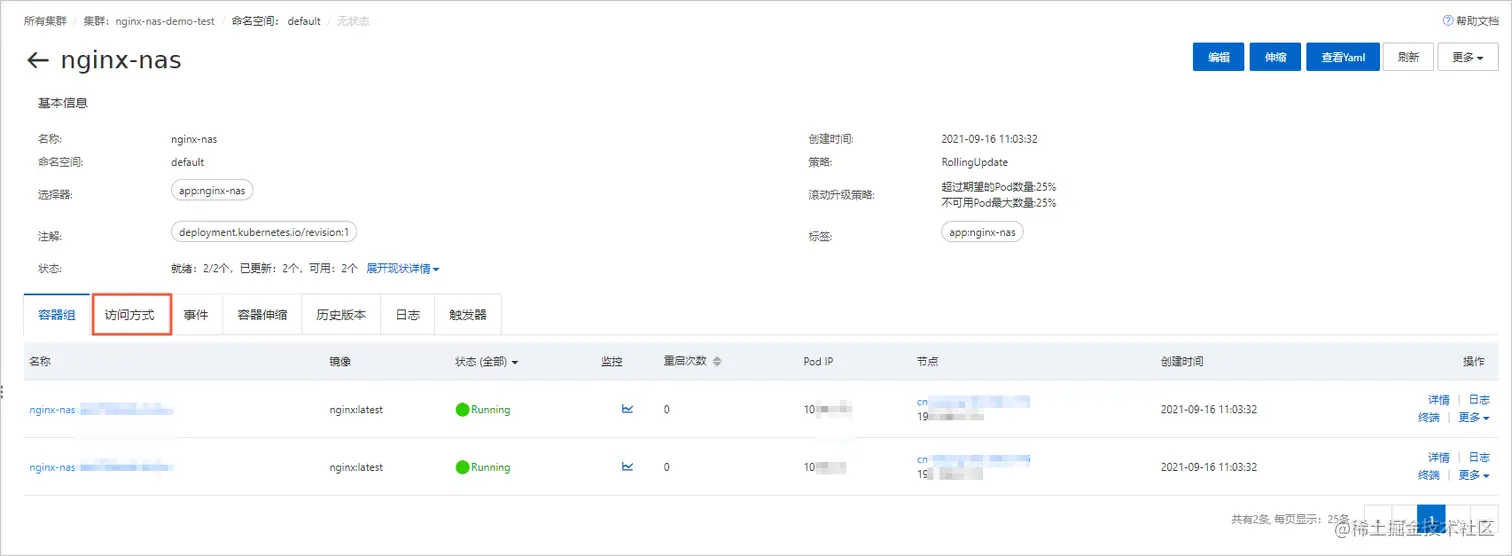The image size is (1512, 556).
Task: Click 日志 for the second pod
Action: (x=1479, y=457)
